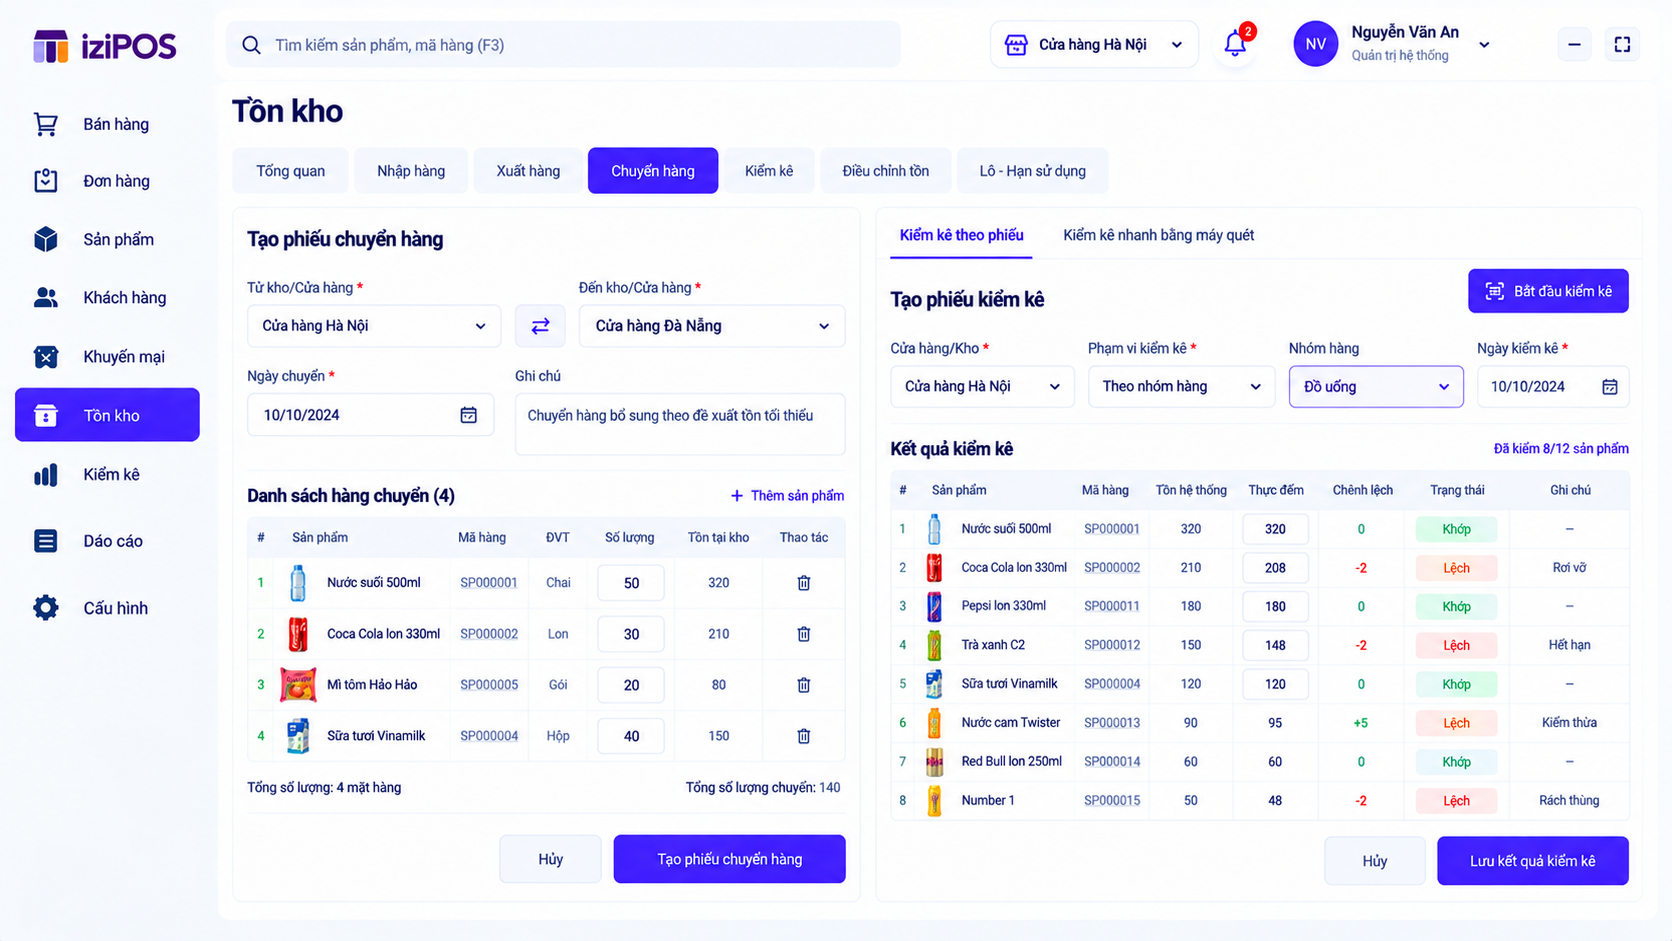Open Lô - Hạn sử dụng tab
1672x941 pixels.
click(1032, 171)
